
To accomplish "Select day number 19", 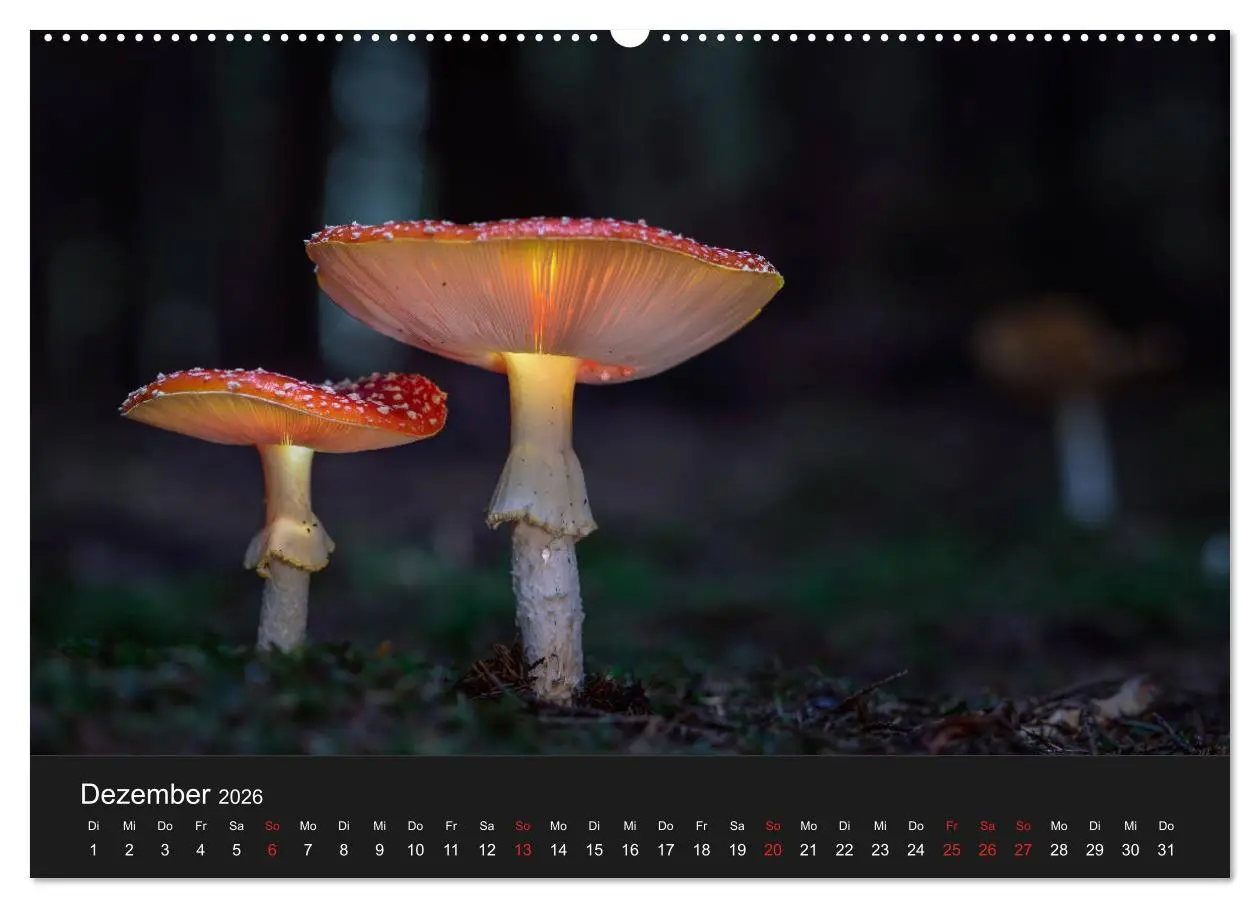I will pyautogui.click(x=737, y=850).
